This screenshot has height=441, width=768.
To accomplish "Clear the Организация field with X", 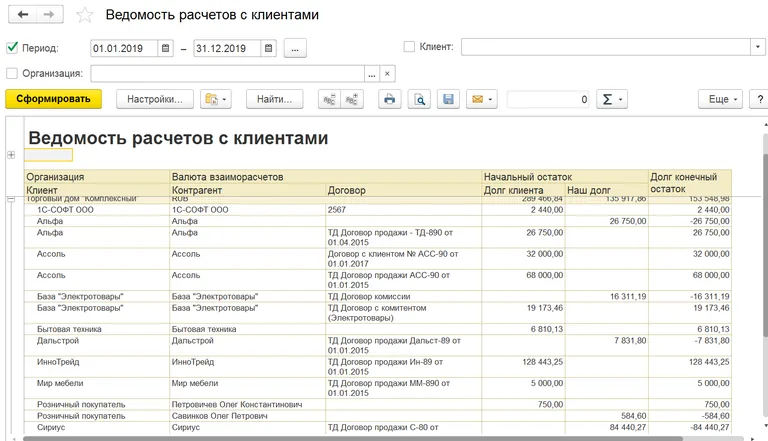I will coord(387,74).
